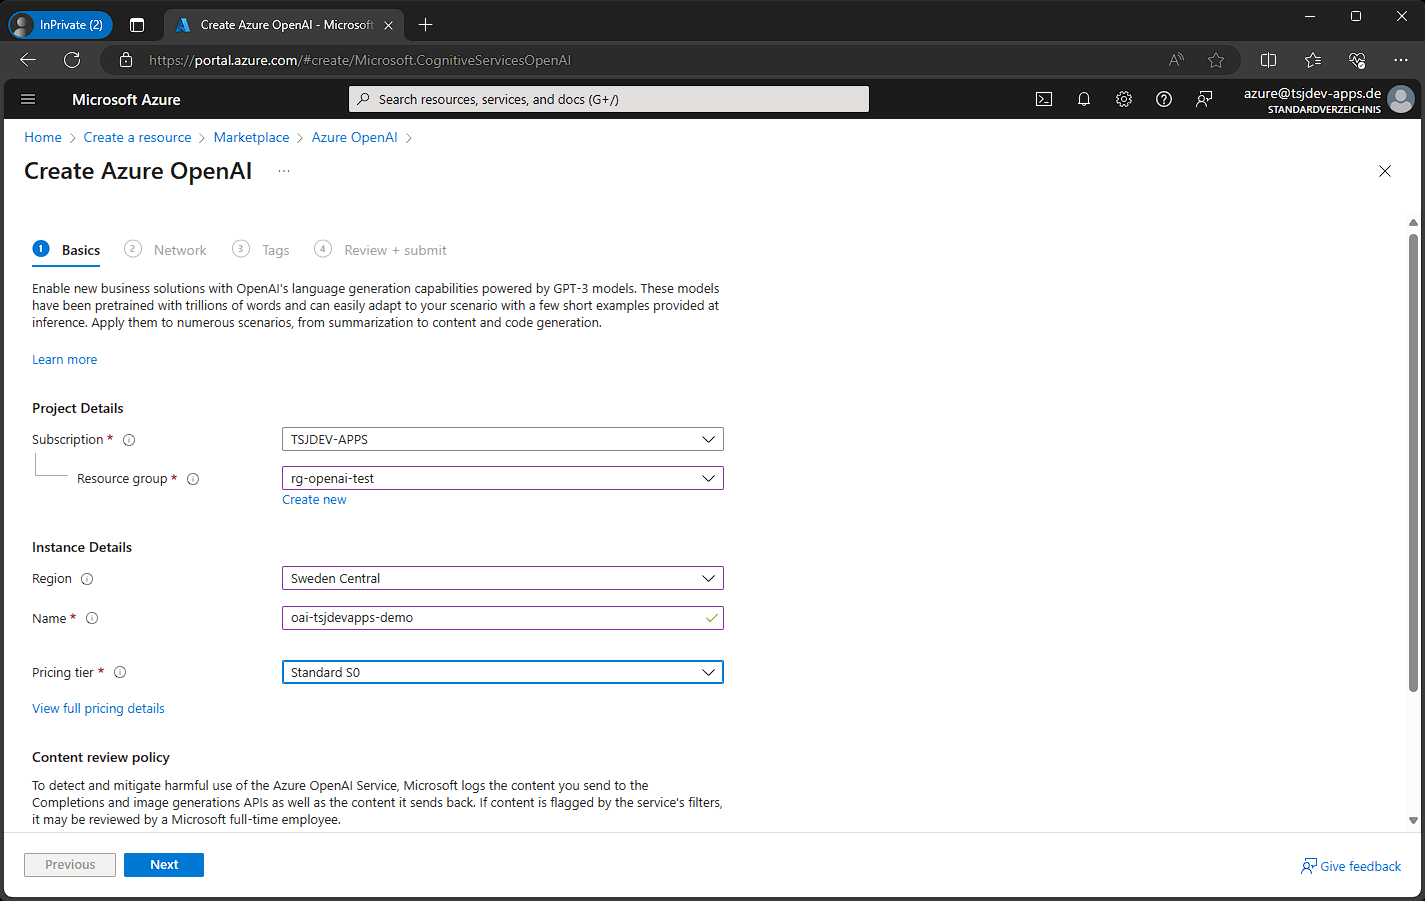Image resolution: width=1425 pixels, height=901 pixels.
Task: Click the info icon beside Subscription
Action: pyautogui.click(x=129, y=440)
